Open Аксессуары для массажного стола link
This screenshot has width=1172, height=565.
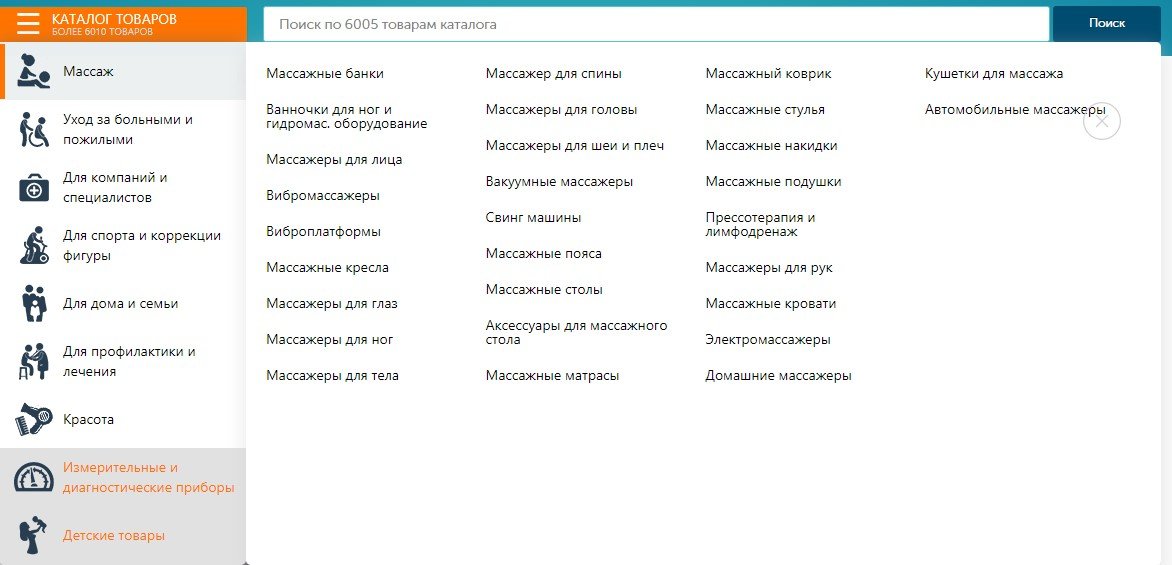(x=576, y=333)
